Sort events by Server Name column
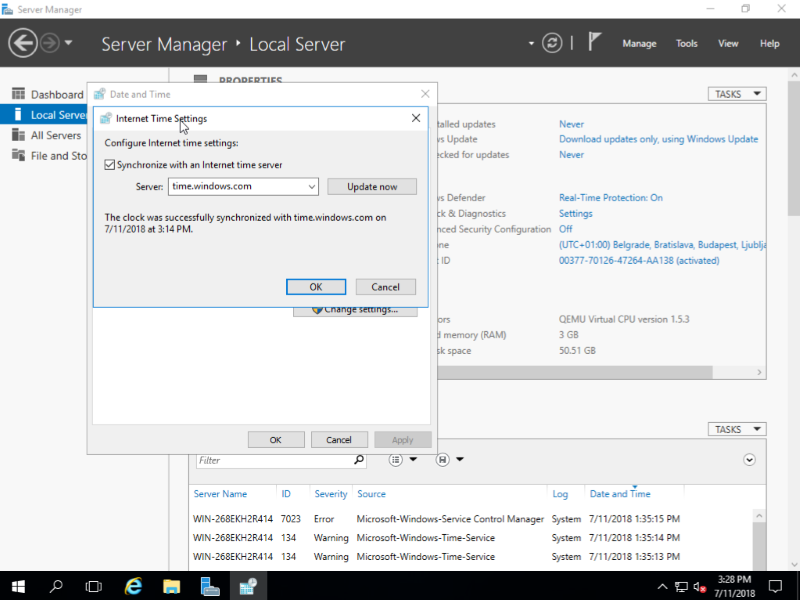The height and width of the screenshot is (600, 800). click(x=220, y=494)
